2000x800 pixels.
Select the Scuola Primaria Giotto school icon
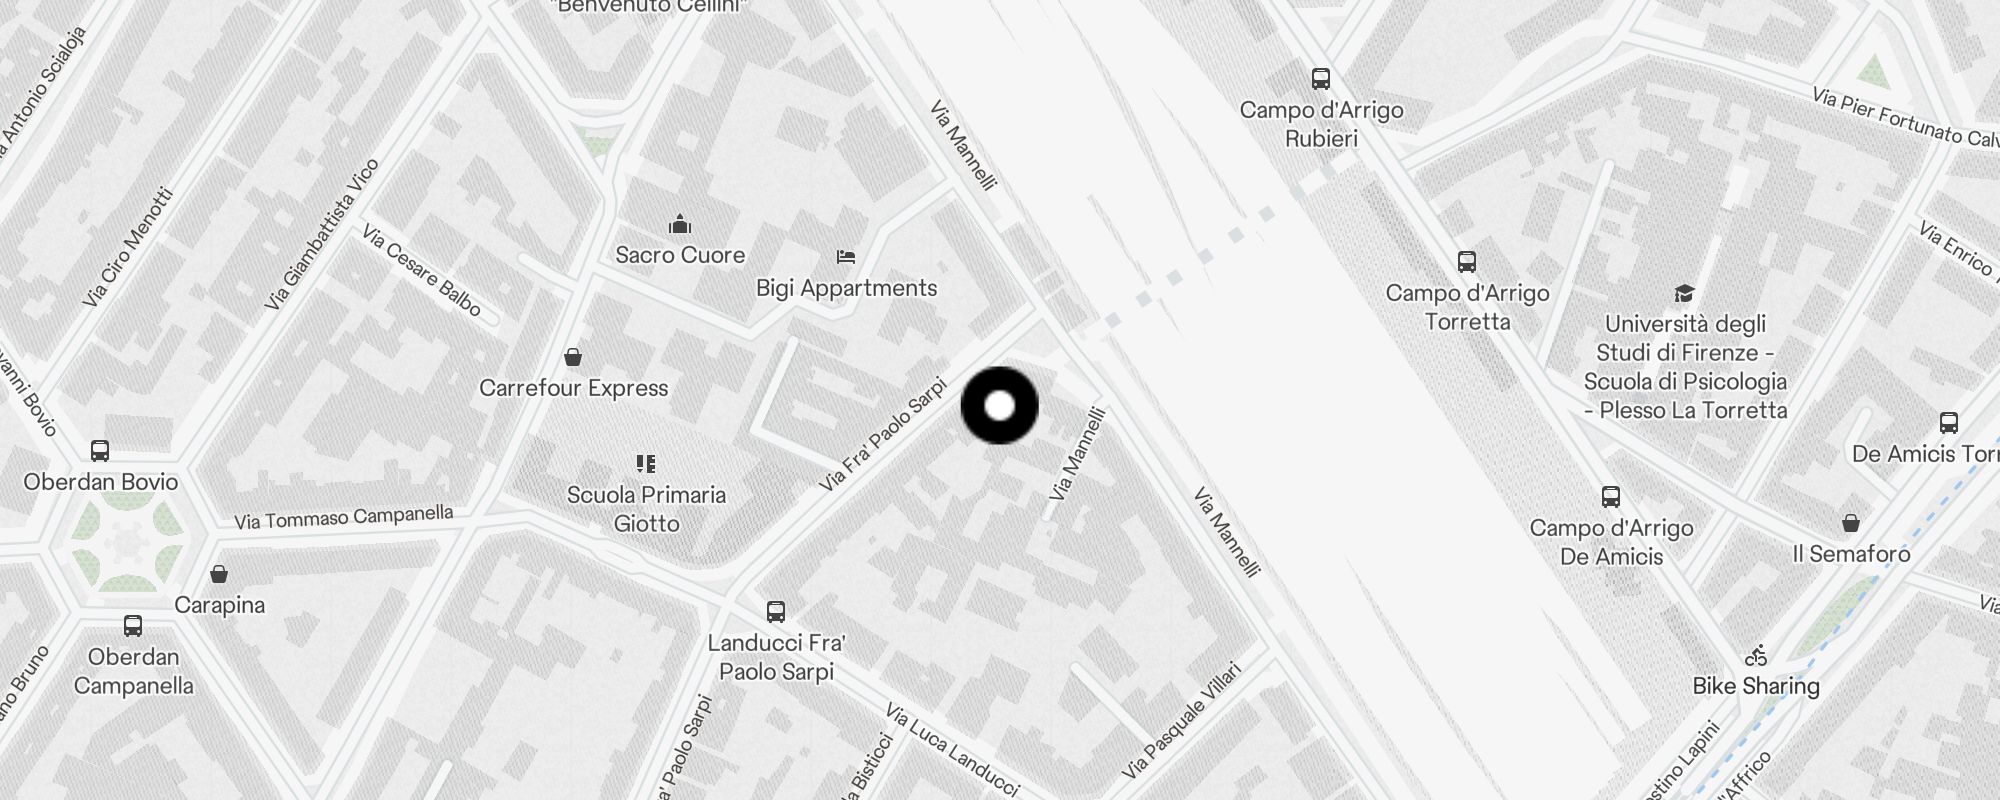(x=646, y=463)
